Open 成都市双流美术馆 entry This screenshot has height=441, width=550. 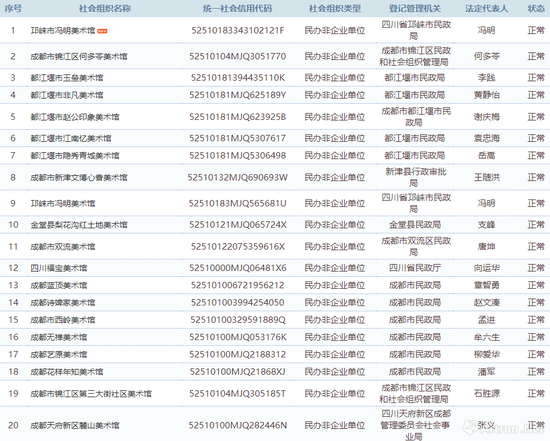[63, 247]
